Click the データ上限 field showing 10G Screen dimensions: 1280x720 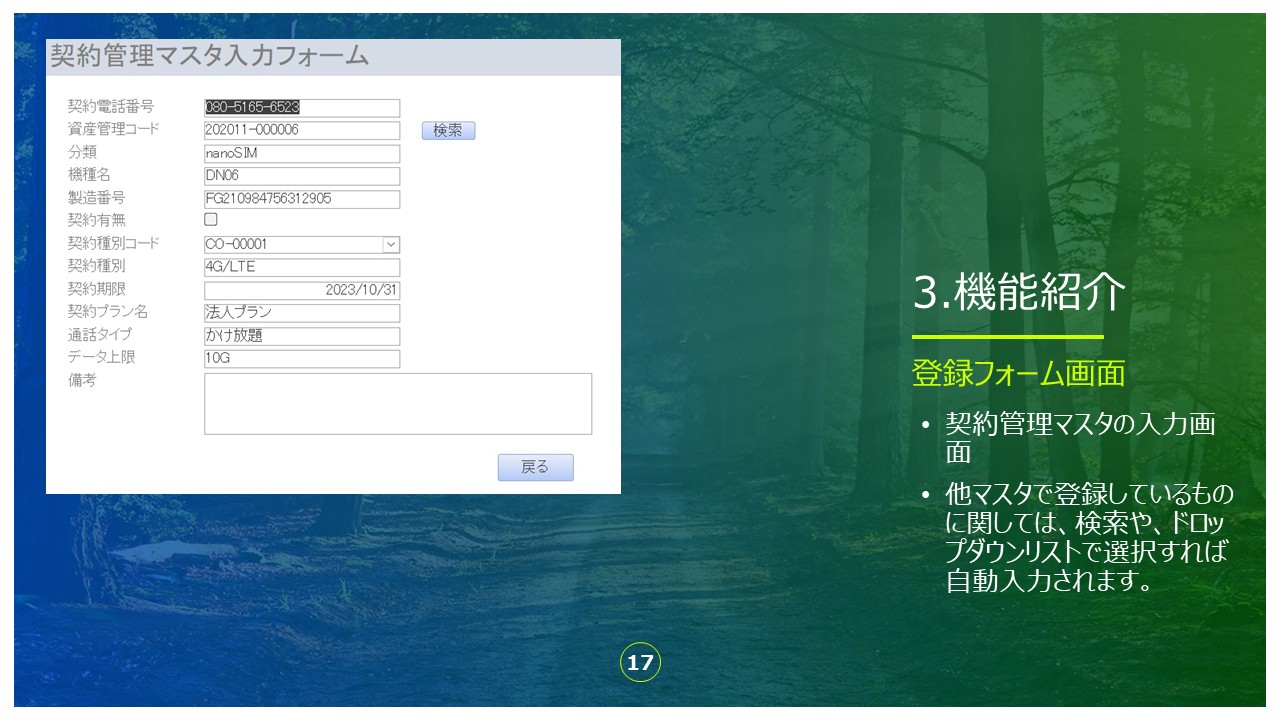301,358
